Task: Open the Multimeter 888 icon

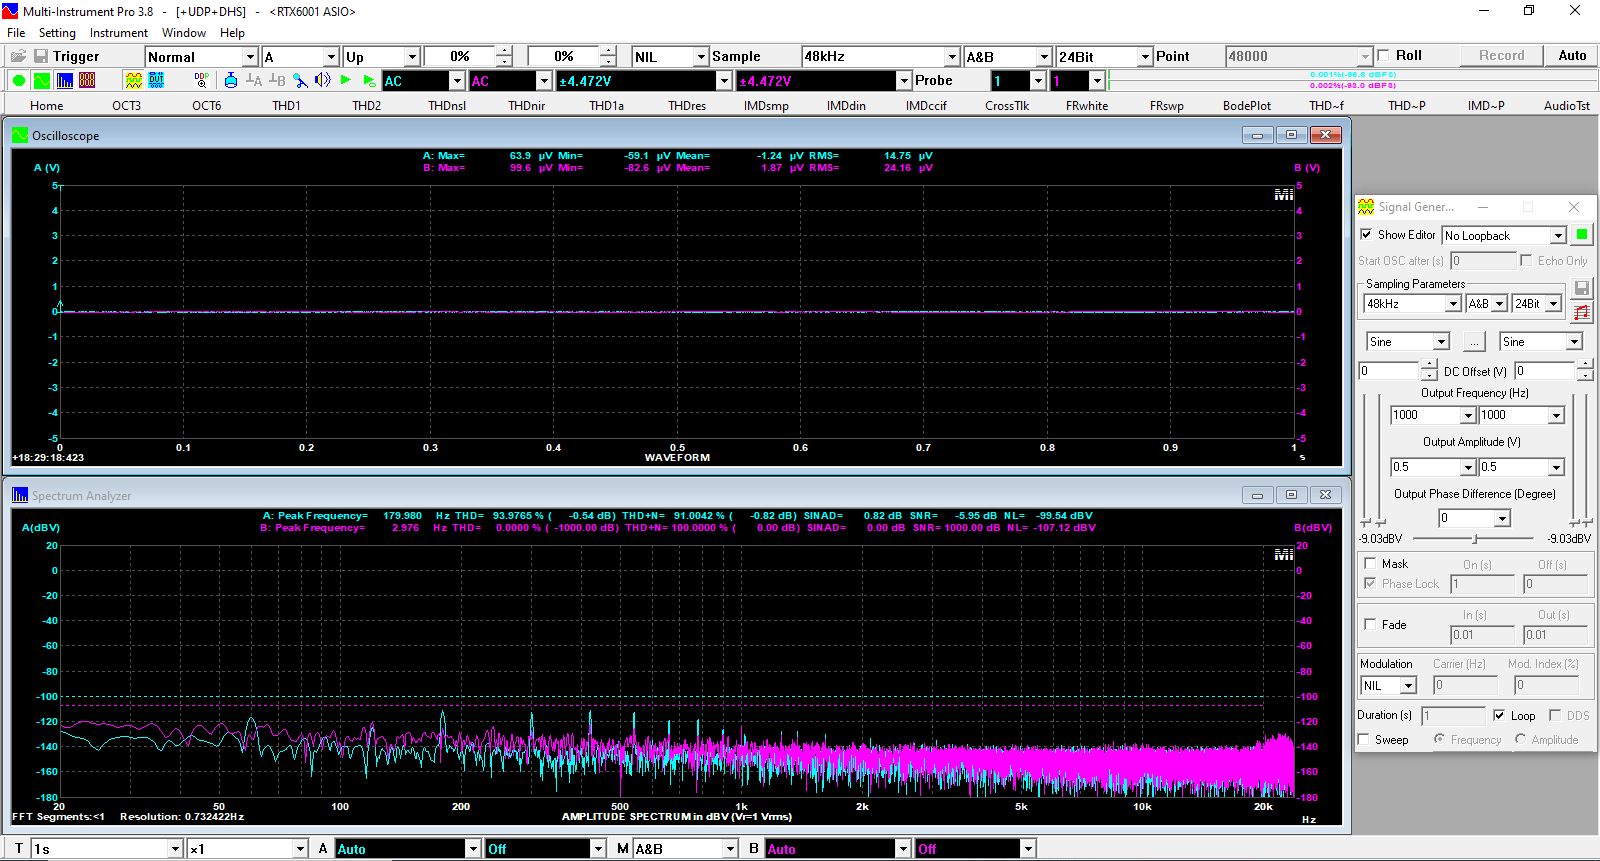Action: point(87,81)
